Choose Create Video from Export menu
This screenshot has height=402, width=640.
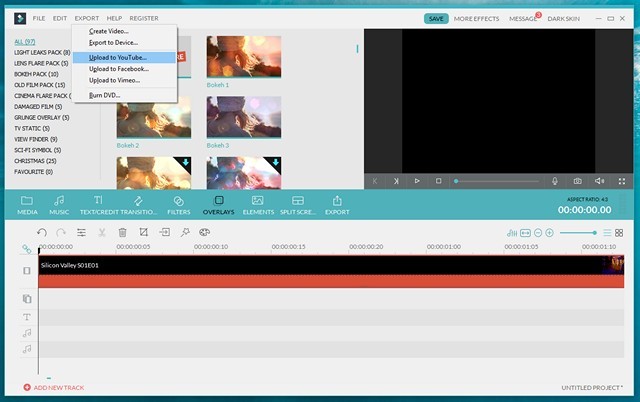coord(124,31)
